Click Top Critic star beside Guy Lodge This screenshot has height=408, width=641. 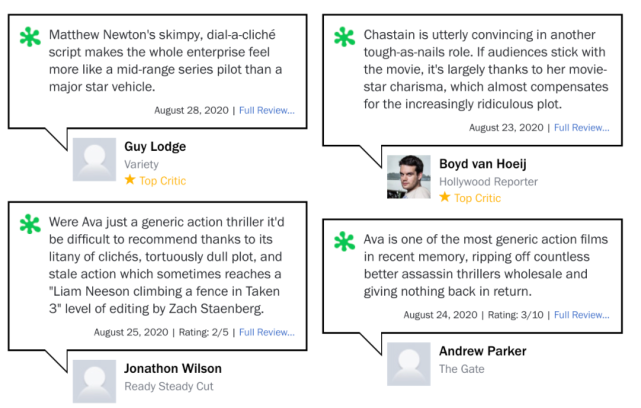pyautogui.click(x=130, y=181)
